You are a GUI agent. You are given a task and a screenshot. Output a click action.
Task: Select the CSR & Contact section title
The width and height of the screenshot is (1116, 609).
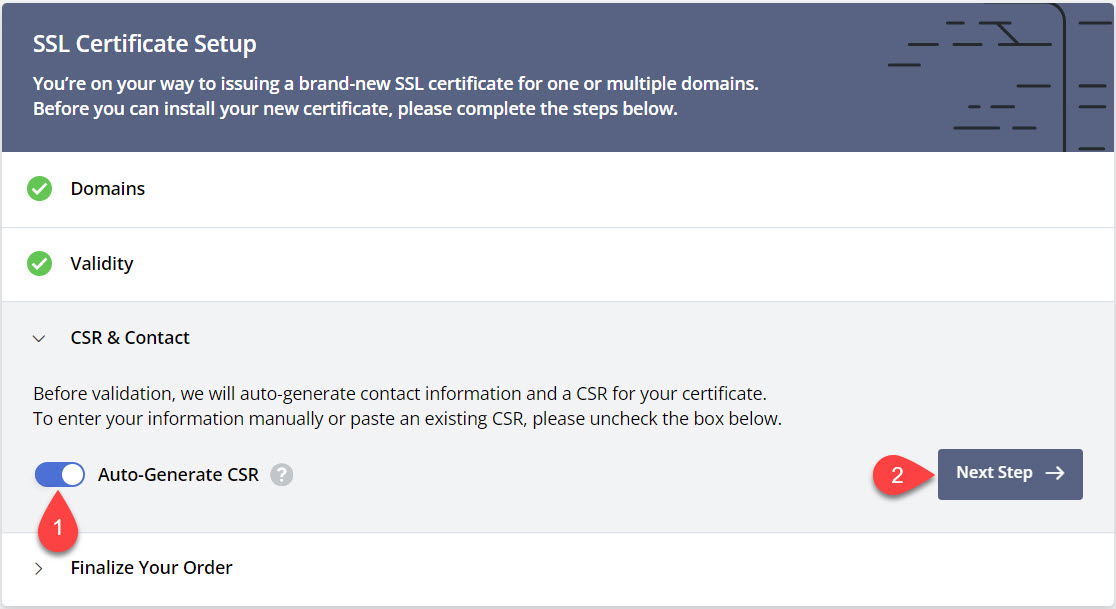coord(130,338)
